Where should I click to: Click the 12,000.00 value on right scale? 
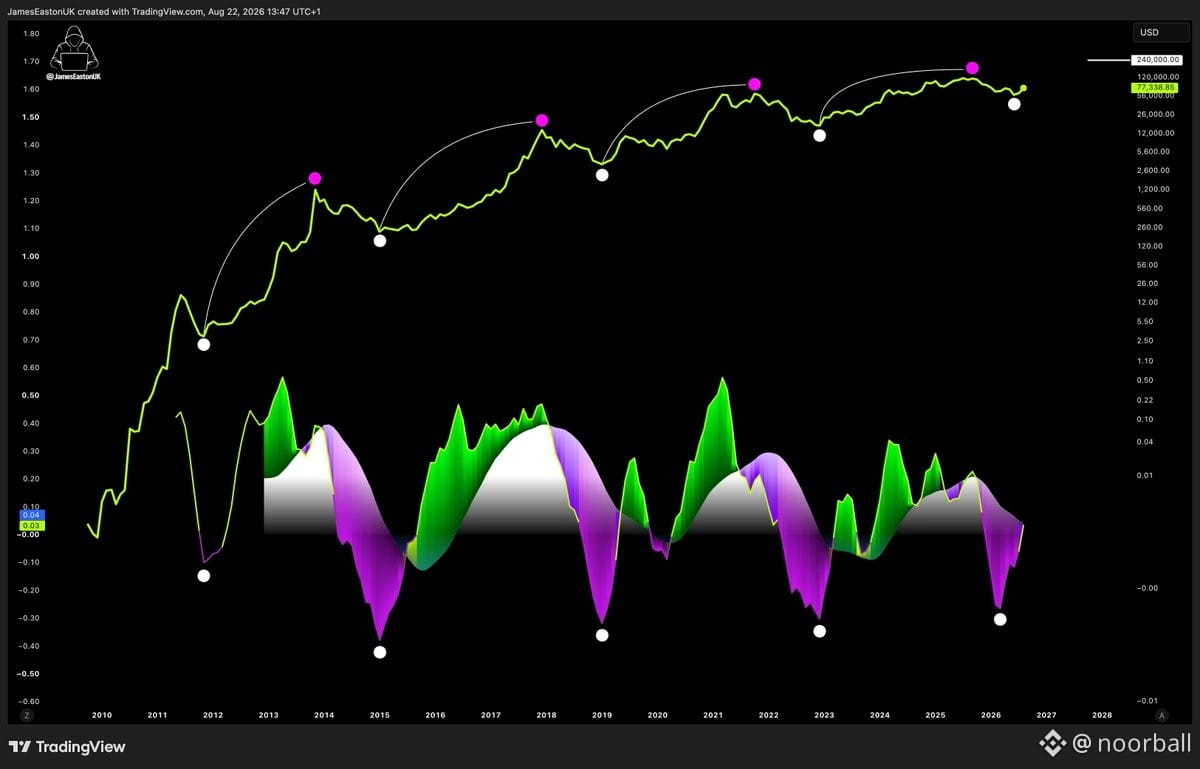click(x=1154, y=132)
